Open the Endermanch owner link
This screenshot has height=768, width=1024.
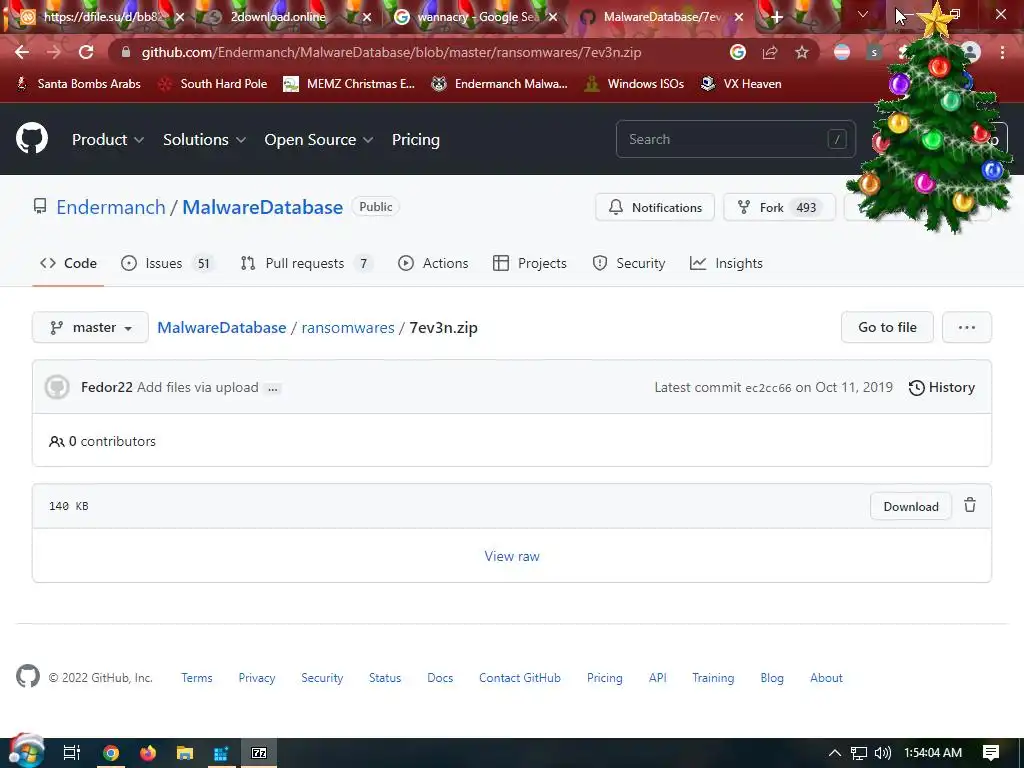111,207
